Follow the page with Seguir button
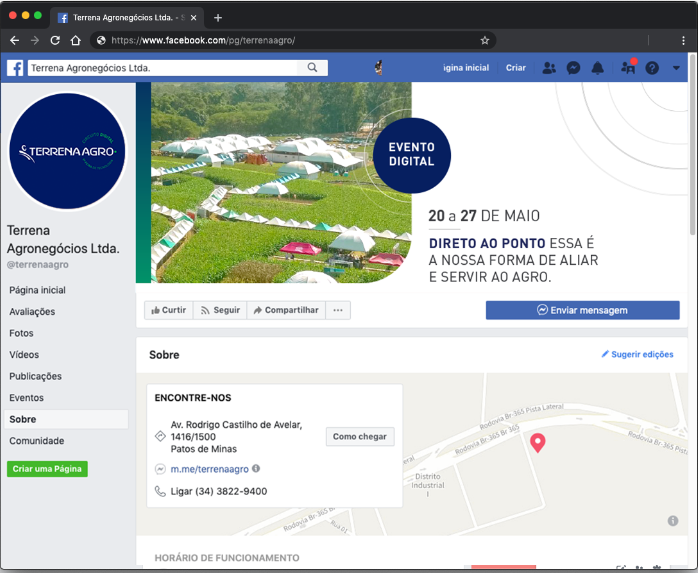Viewport: 698px width, 573px height. click(x=220, y=310)
